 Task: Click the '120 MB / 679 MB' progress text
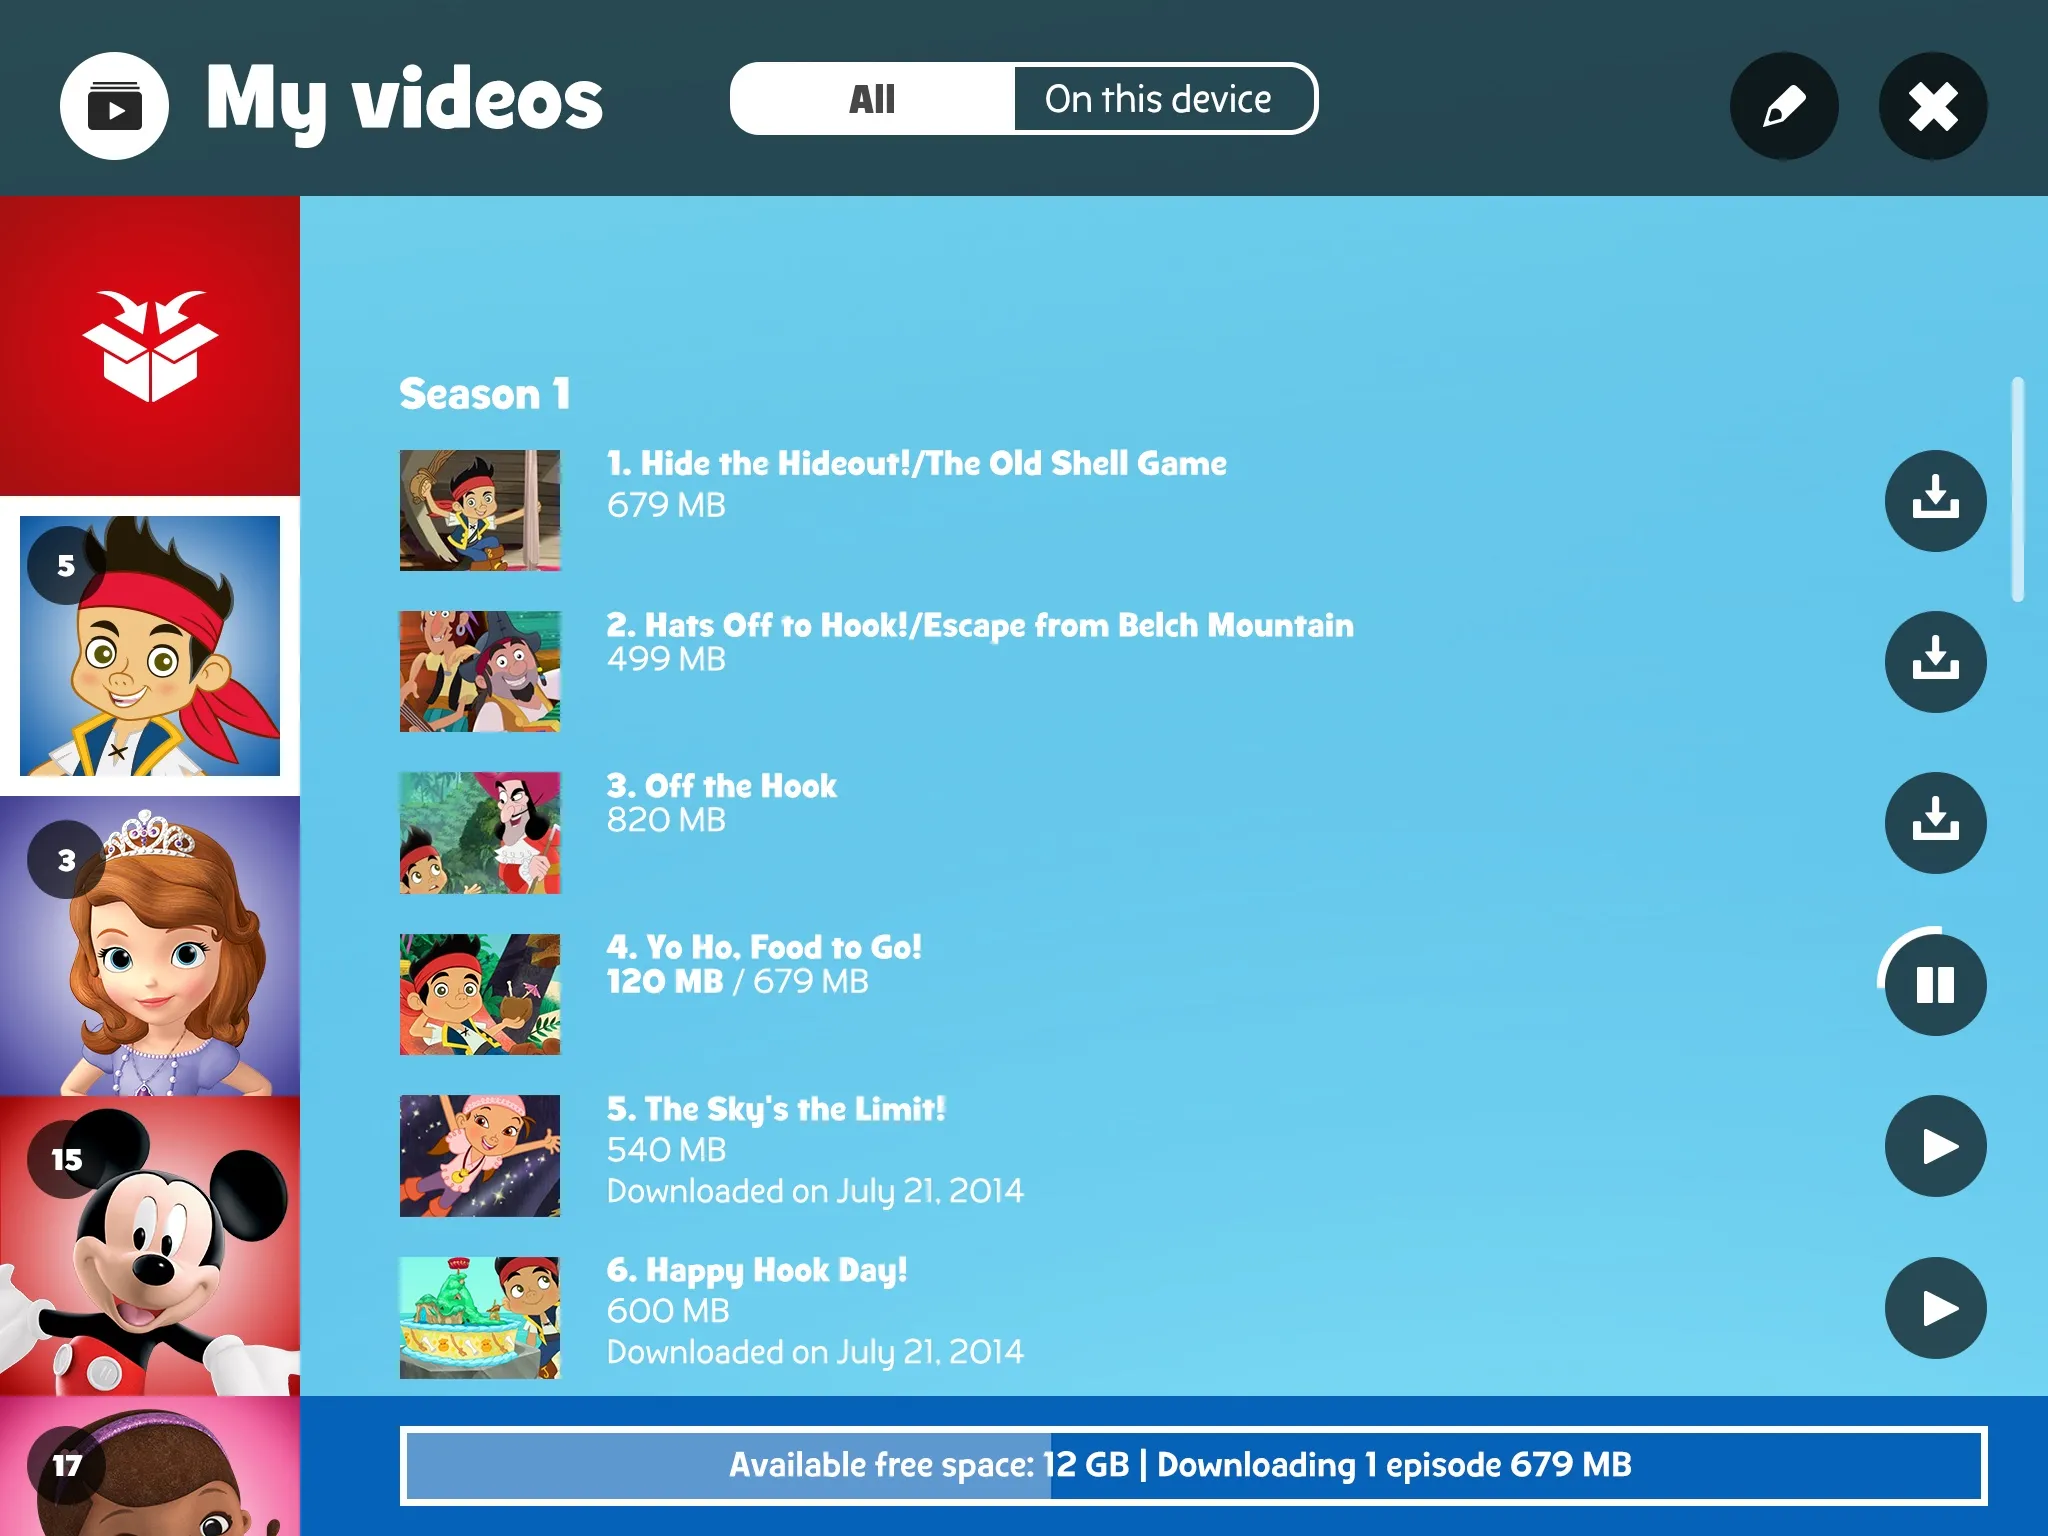(x=737, y=982)
